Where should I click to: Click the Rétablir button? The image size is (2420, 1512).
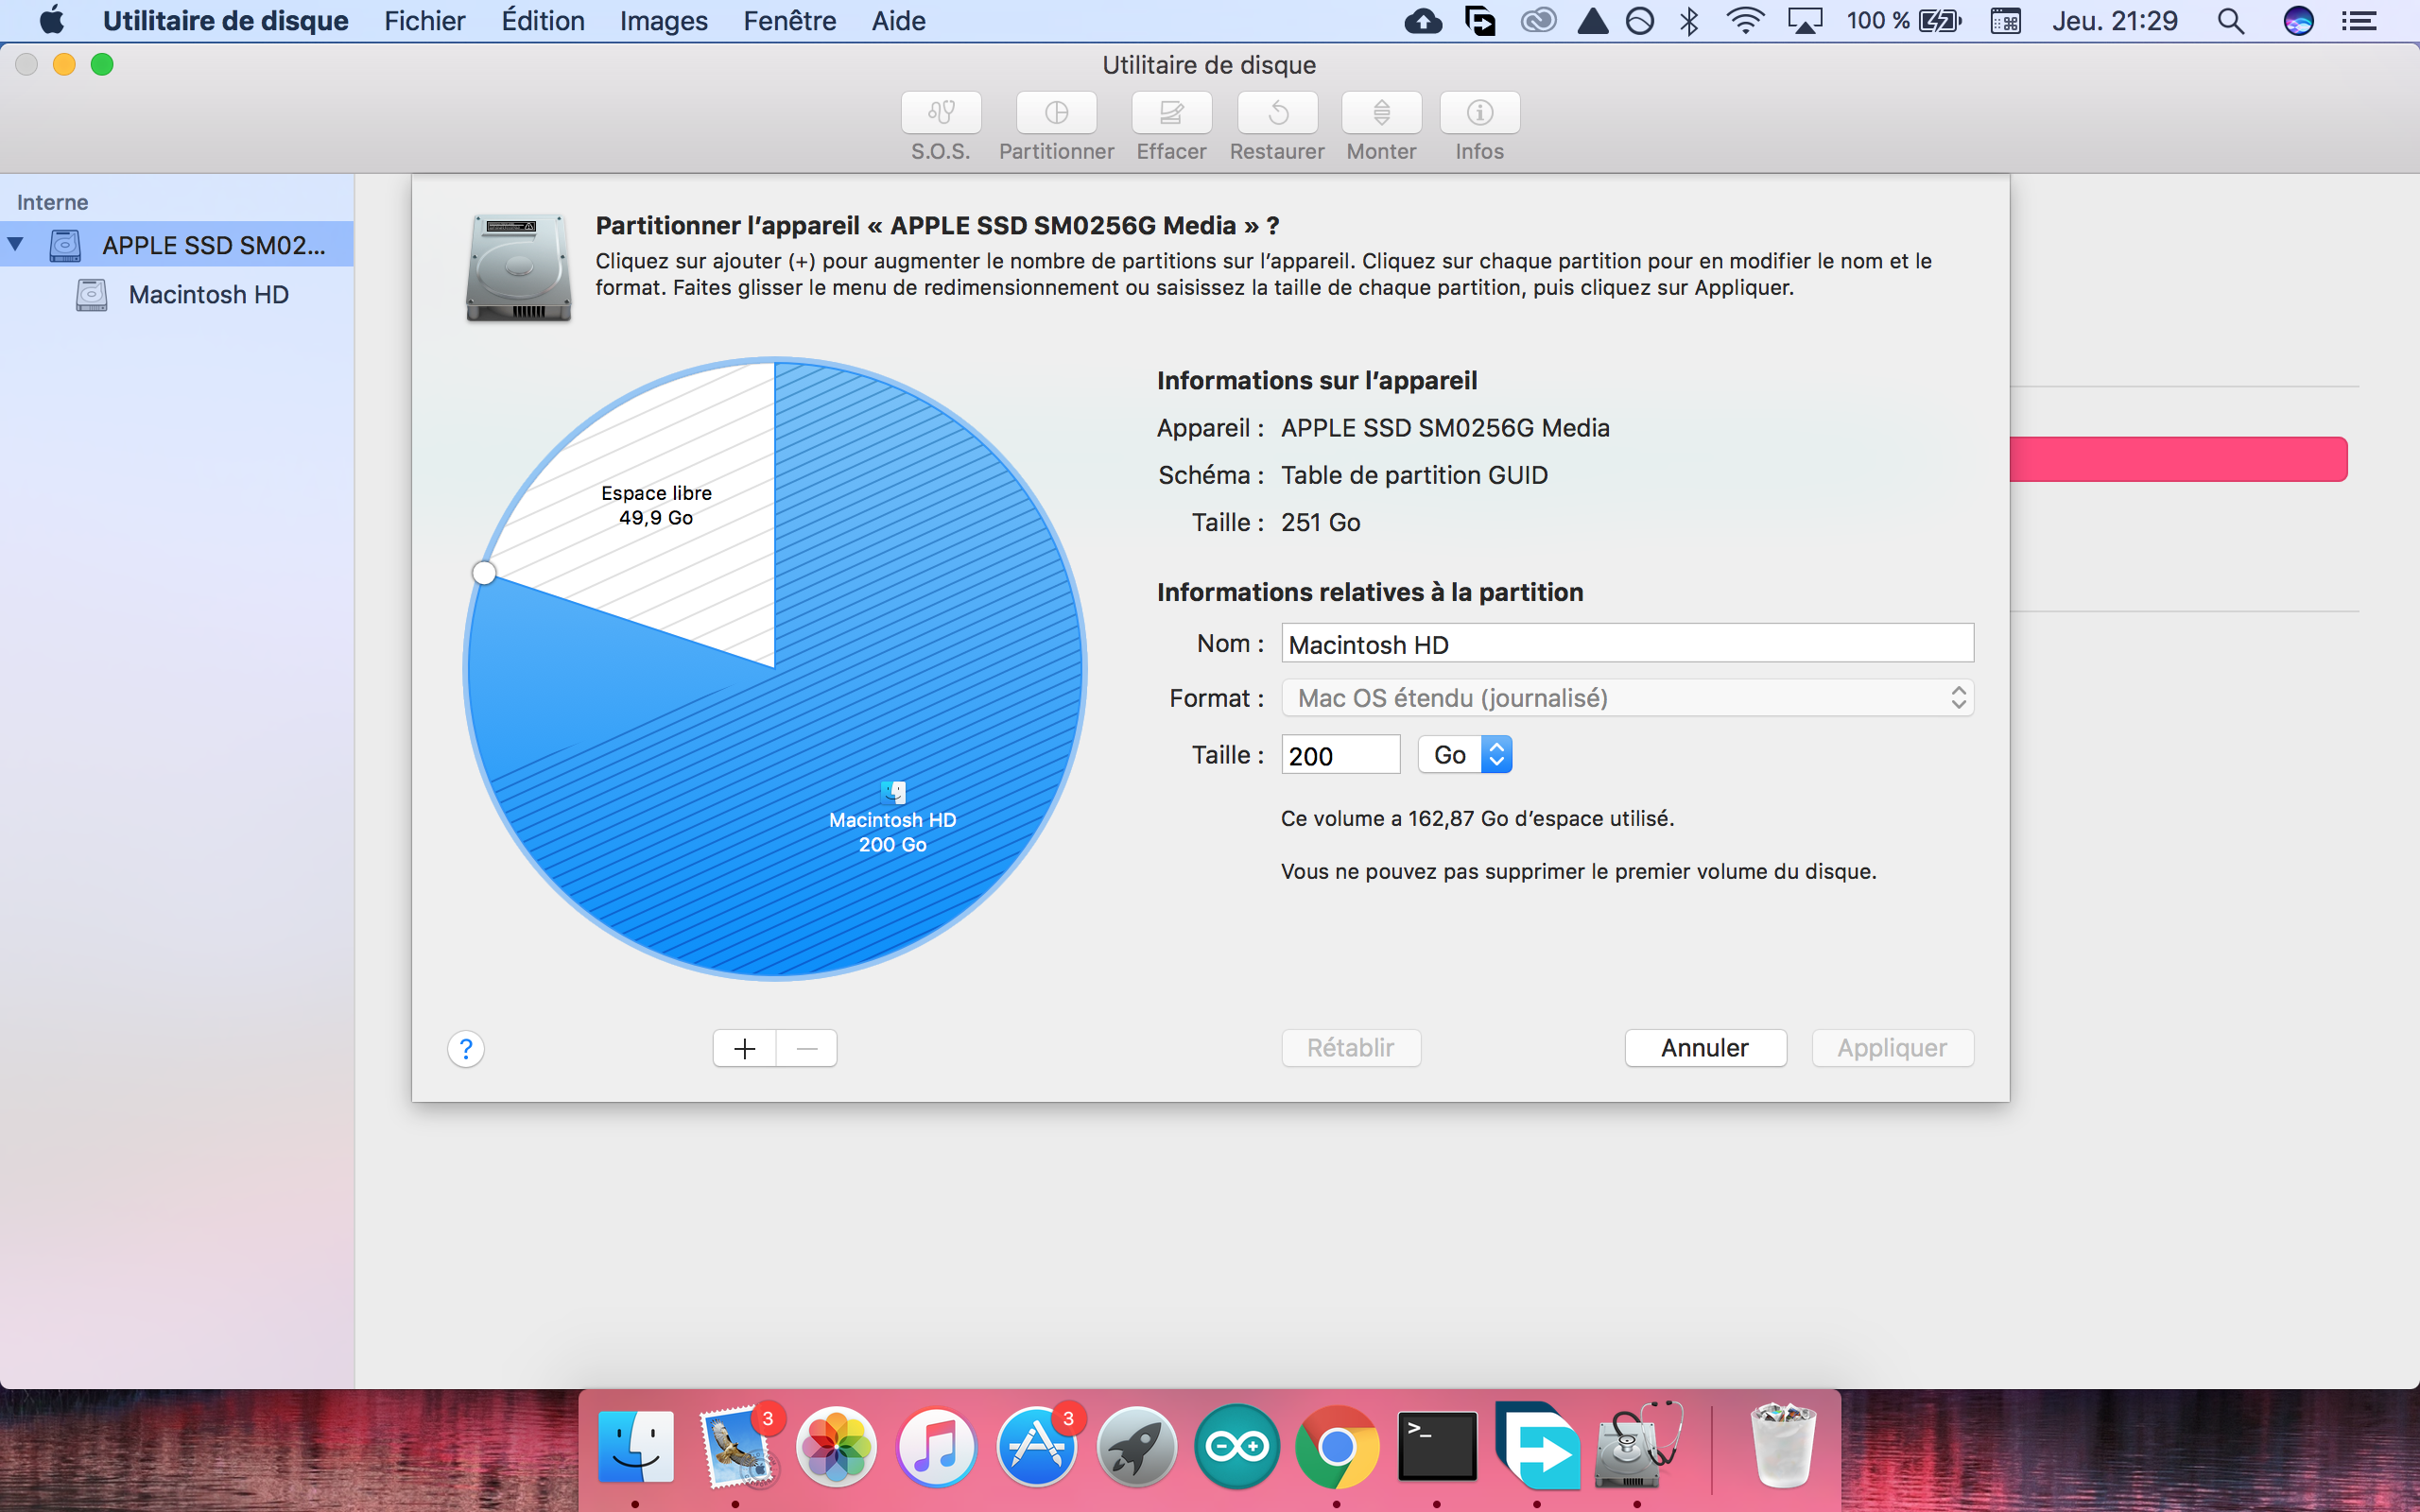click(x=1350, y=1048)
